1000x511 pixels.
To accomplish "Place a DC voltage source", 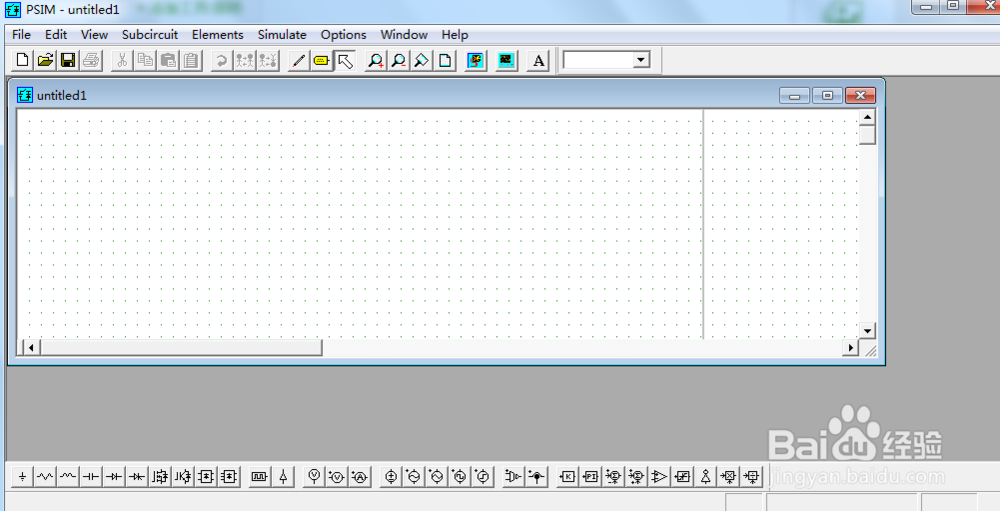I will point(391,477).
